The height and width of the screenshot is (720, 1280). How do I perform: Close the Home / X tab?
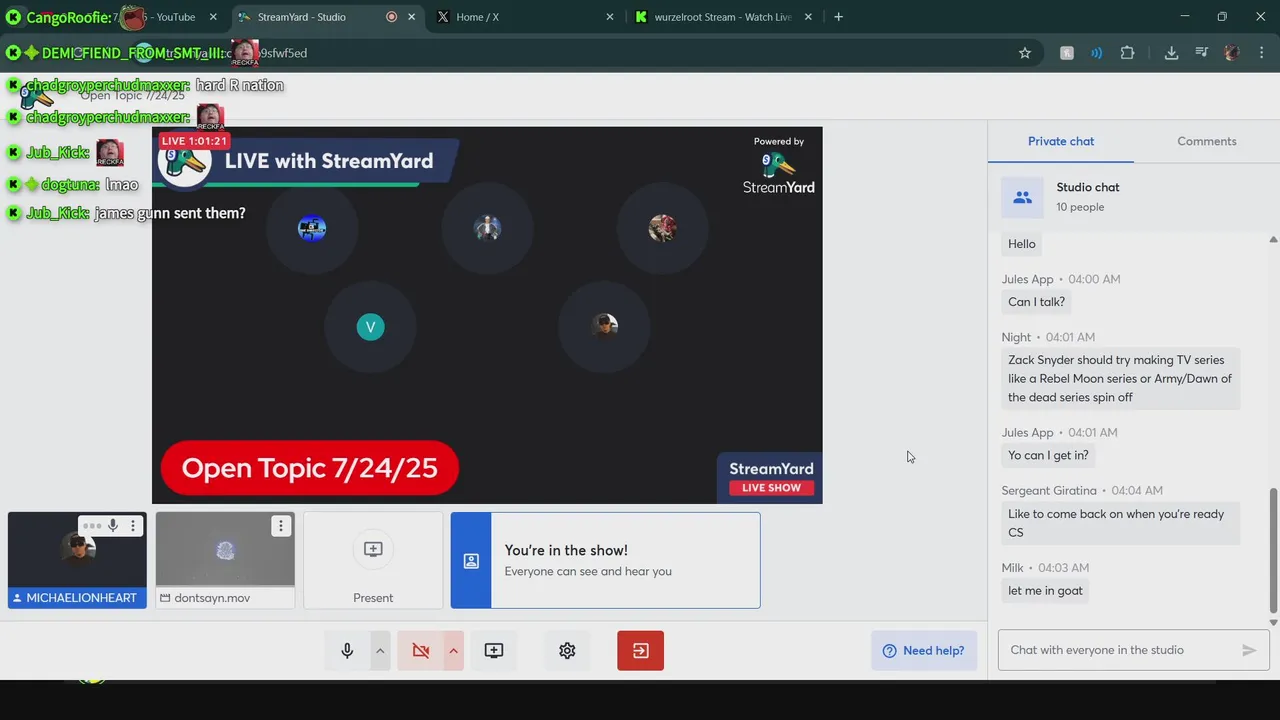tap(610, 17)
